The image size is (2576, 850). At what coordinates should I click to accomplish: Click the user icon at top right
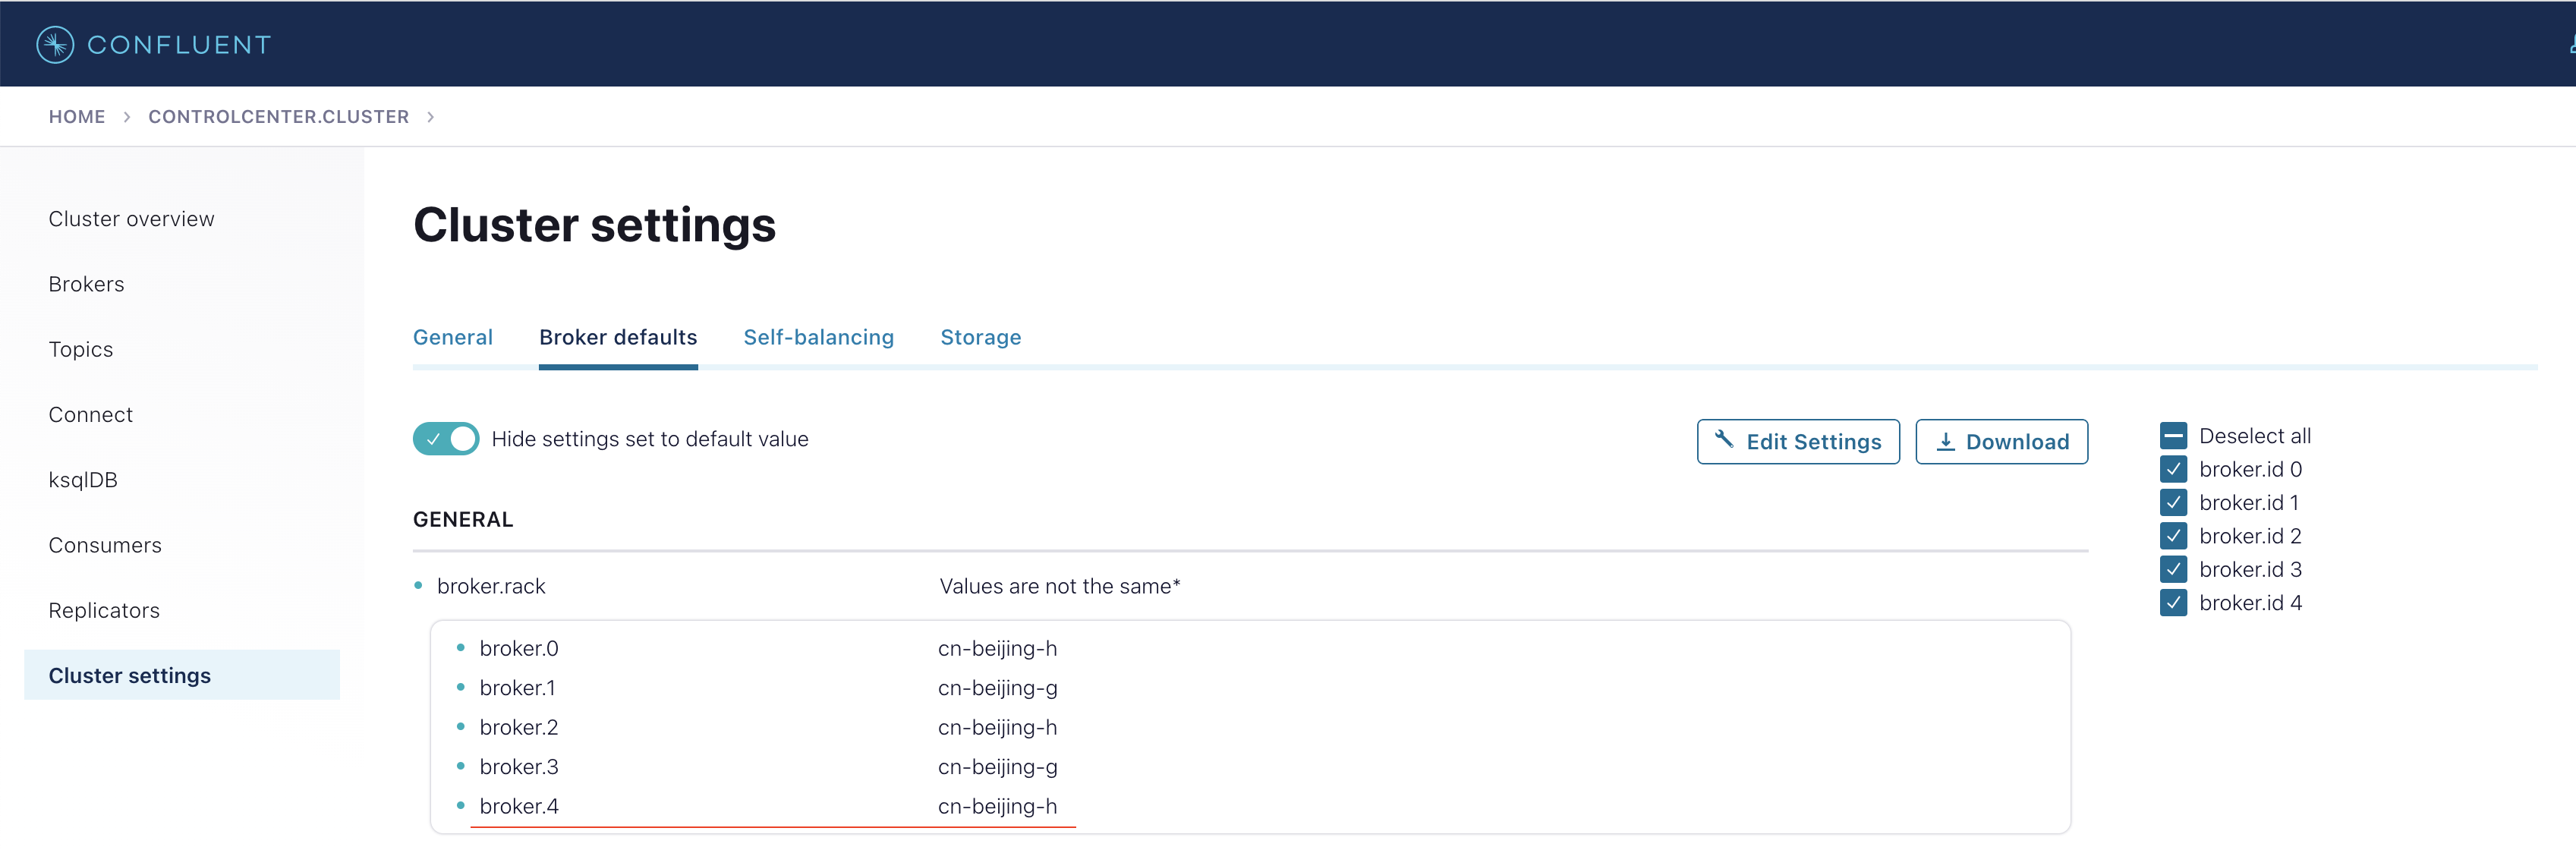[2571, 44]
